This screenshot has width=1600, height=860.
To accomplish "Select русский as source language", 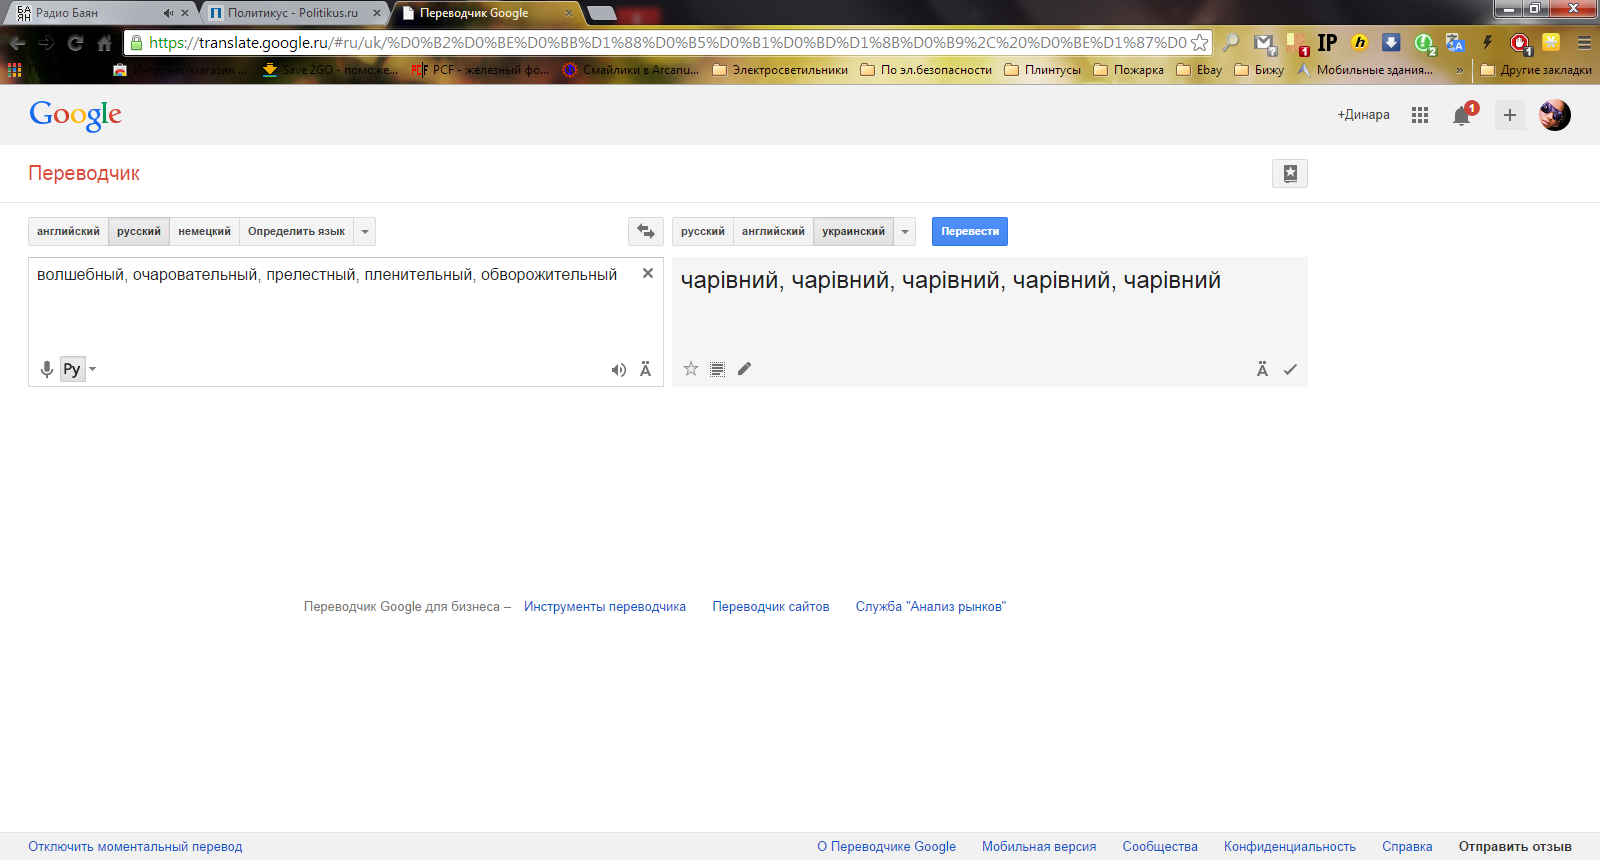I will coord(139,231).
